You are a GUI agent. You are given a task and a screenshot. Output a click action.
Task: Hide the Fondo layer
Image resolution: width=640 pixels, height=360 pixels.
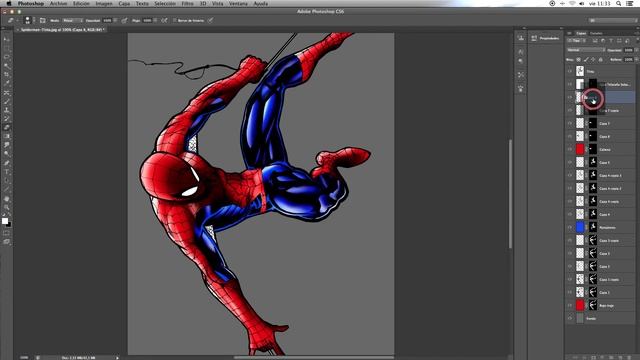[x=570, y=318]
